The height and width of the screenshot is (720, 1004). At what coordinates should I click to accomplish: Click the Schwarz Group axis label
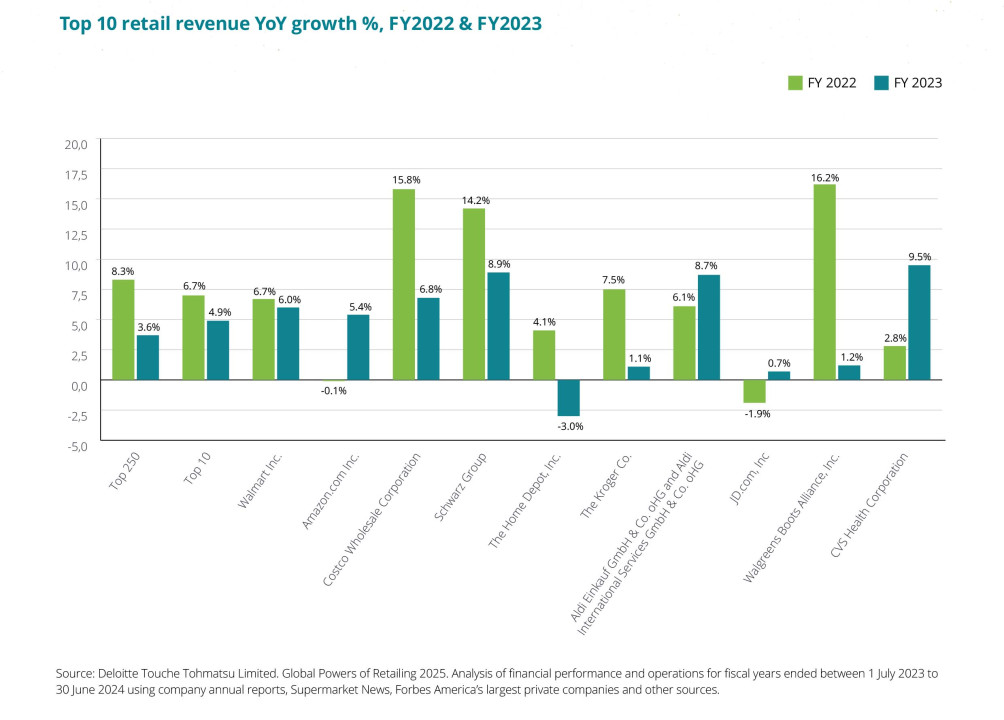[460, 486]
